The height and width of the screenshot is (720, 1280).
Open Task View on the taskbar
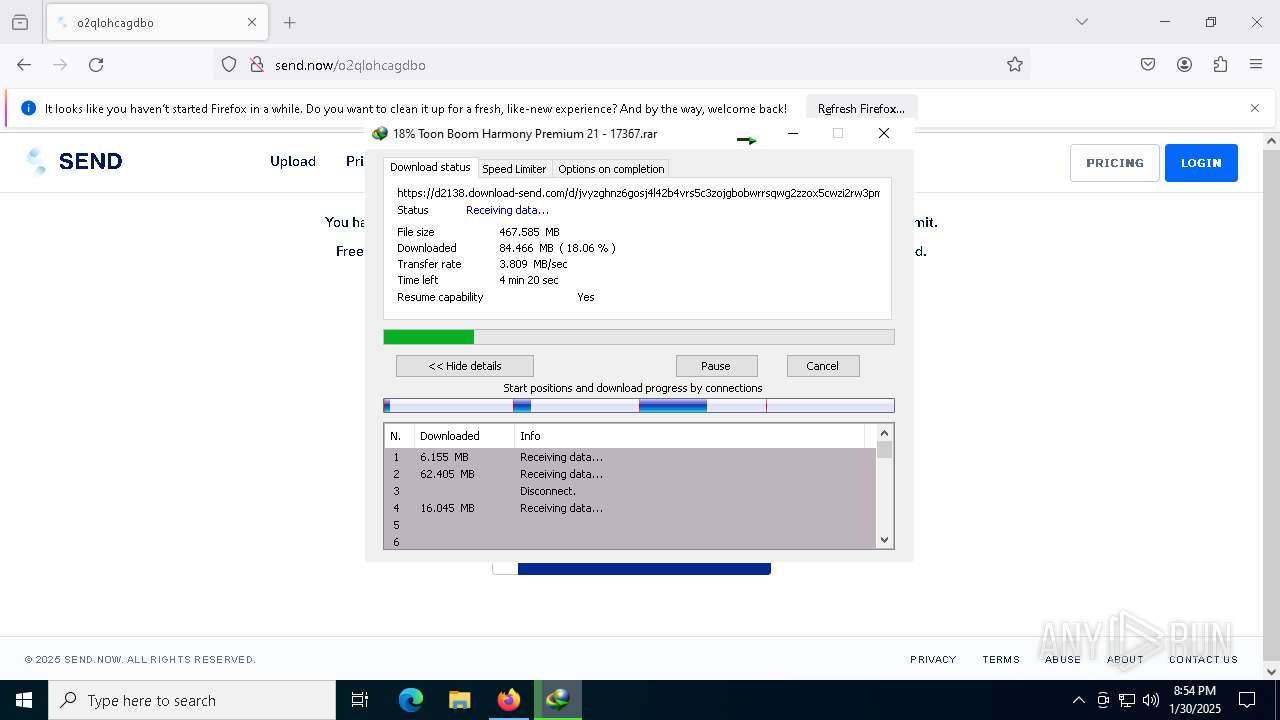click(x=360, y=700)
